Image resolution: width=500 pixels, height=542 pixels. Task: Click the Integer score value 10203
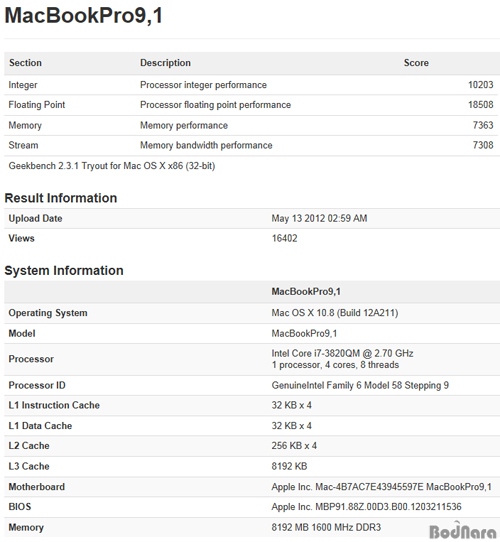481,85
